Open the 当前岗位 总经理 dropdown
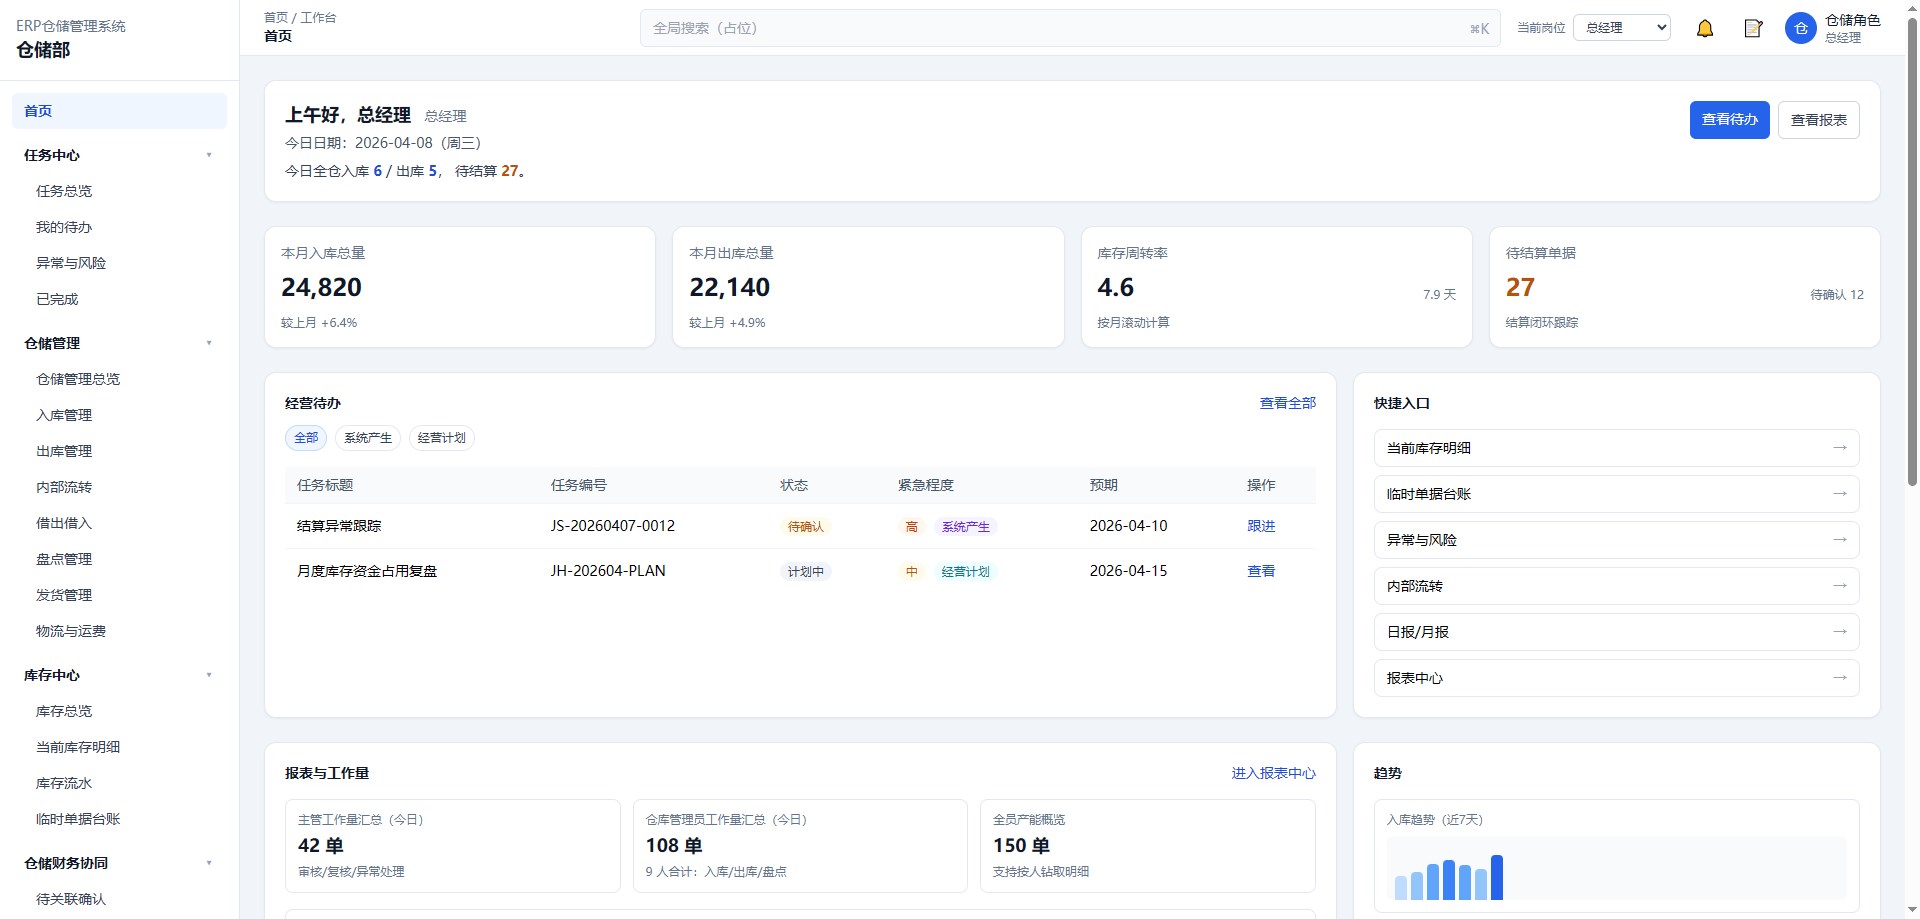This screenshot has width=1920, height=919. [x=1622, y=28]
